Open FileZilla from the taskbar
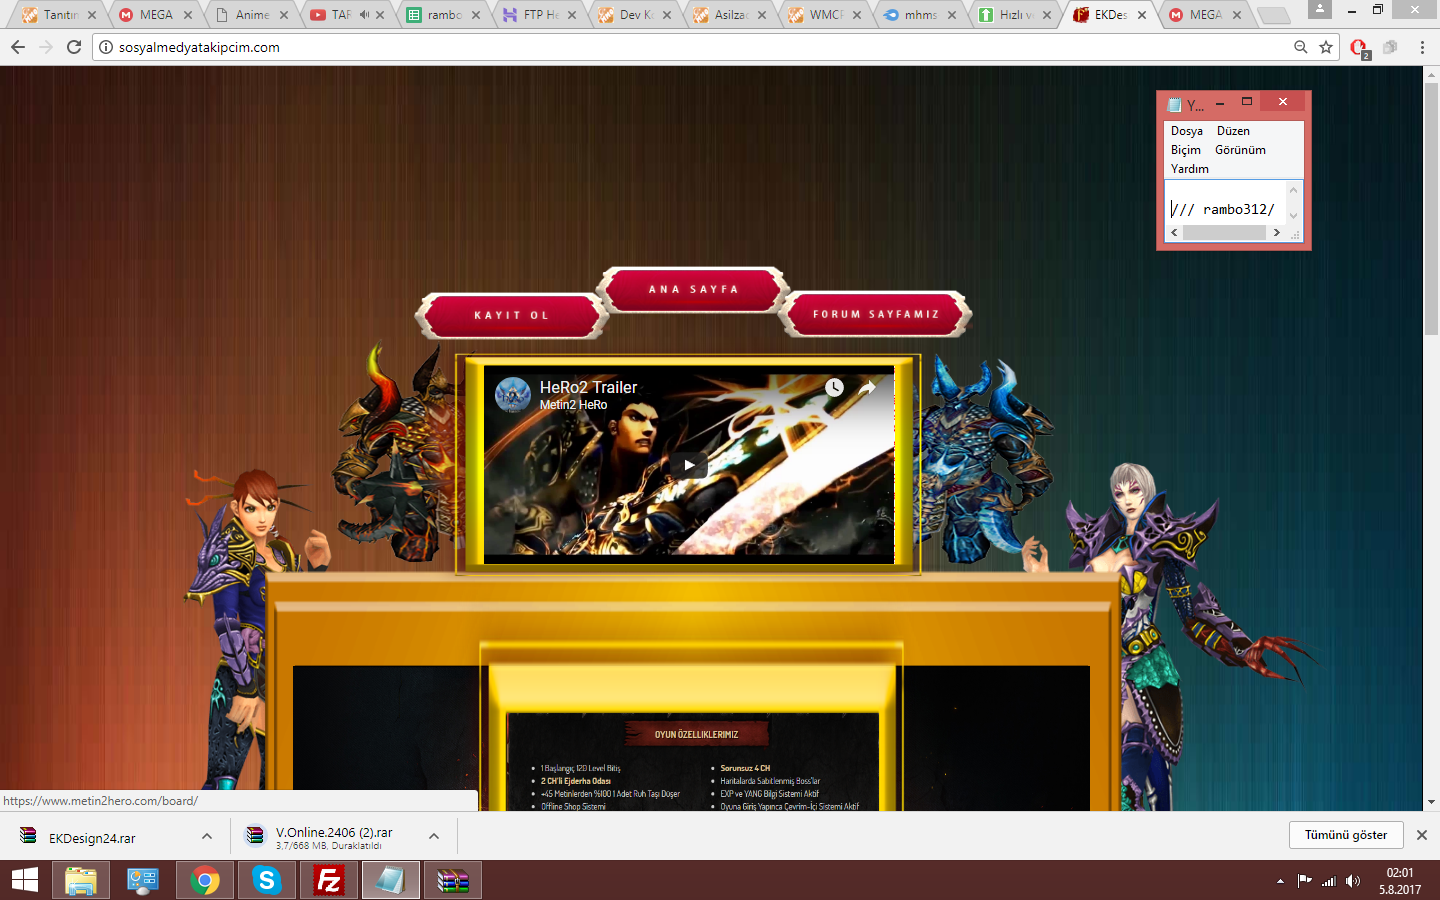 (328, 880)
